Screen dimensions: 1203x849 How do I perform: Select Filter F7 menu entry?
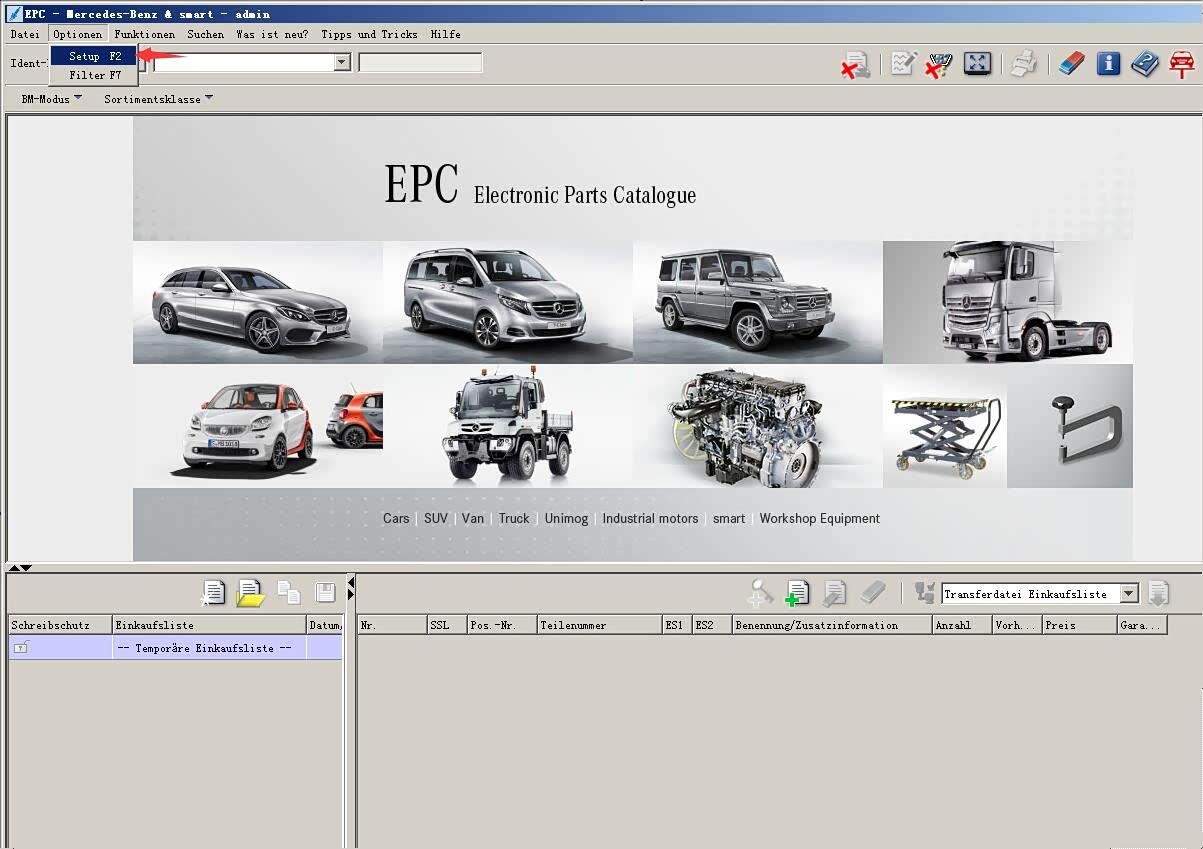click(x=94, y=75)
